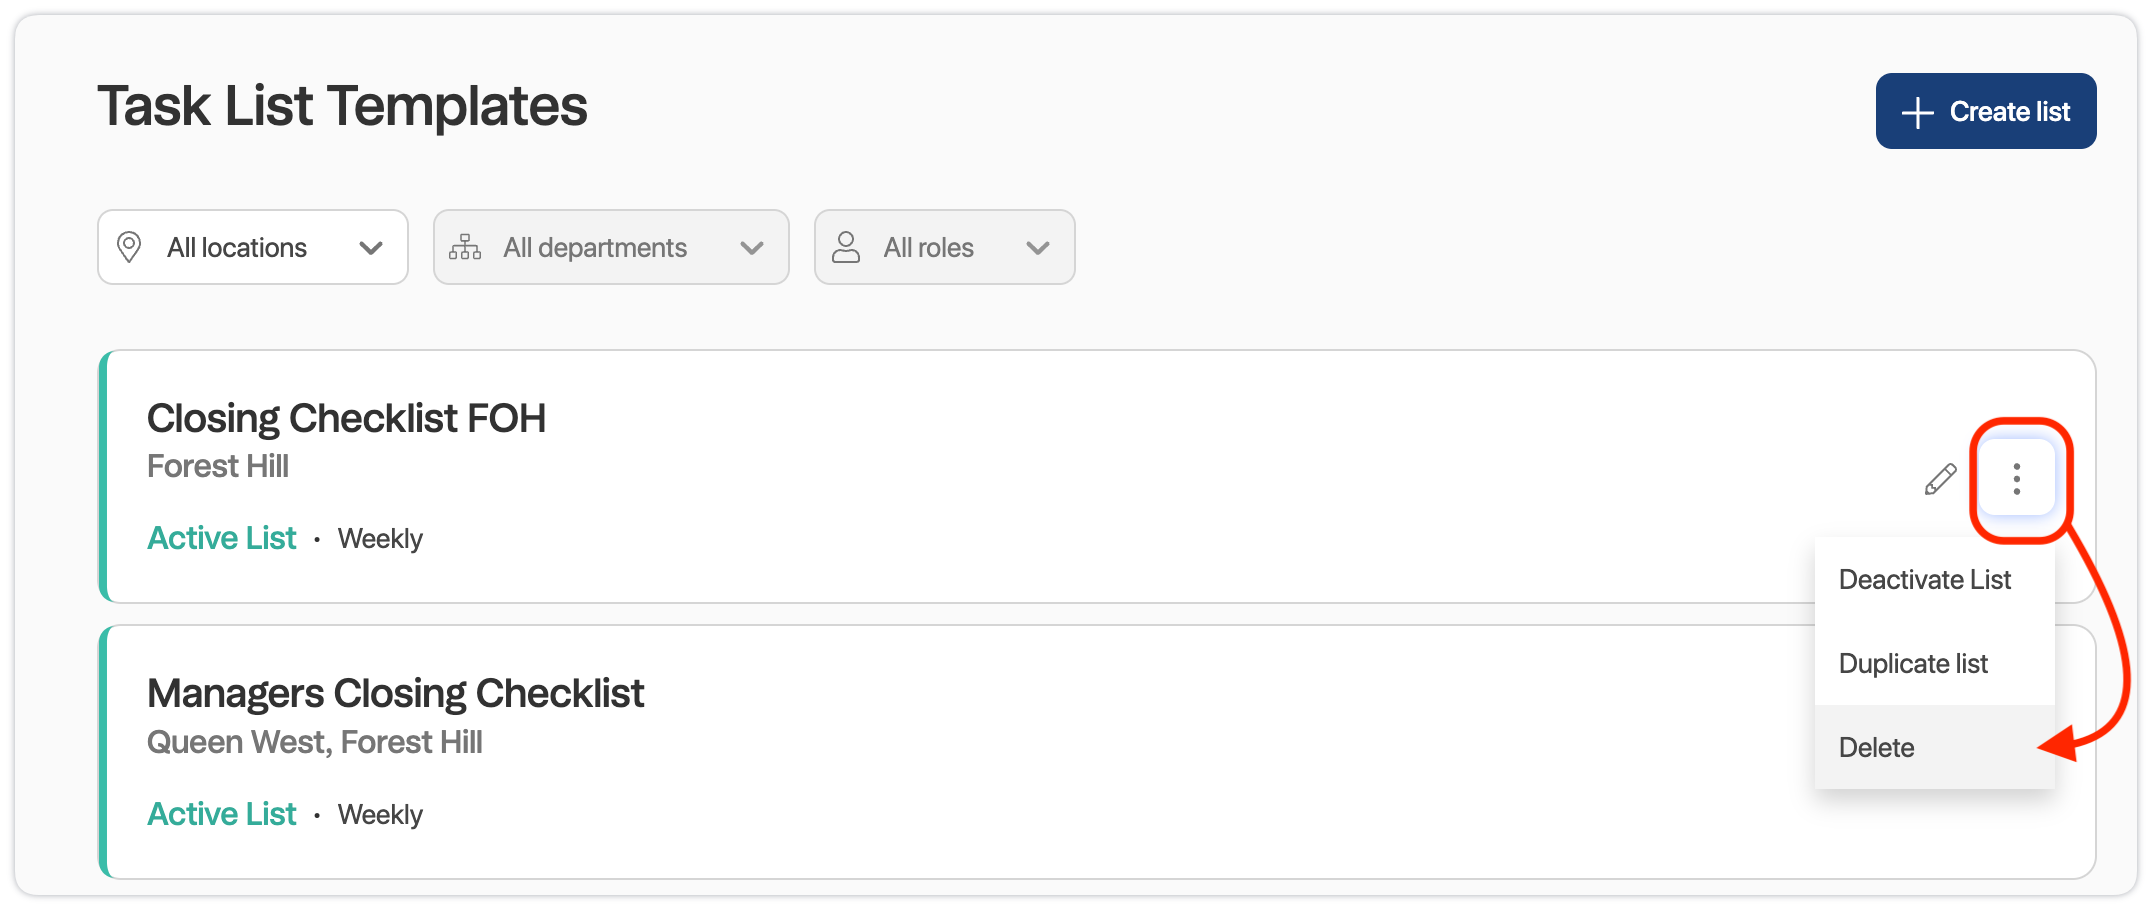The width and height of the screenshot is (2152, 910).
Task: Click the Task List Templates heading
Action: (x=342, y=106)
